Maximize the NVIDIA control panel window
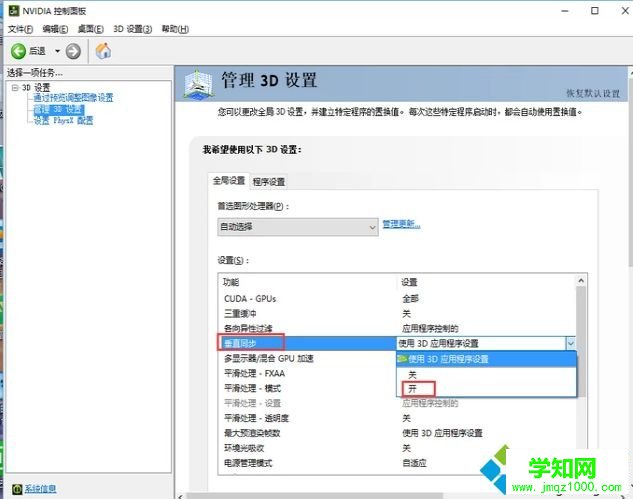 click(595, 11)
